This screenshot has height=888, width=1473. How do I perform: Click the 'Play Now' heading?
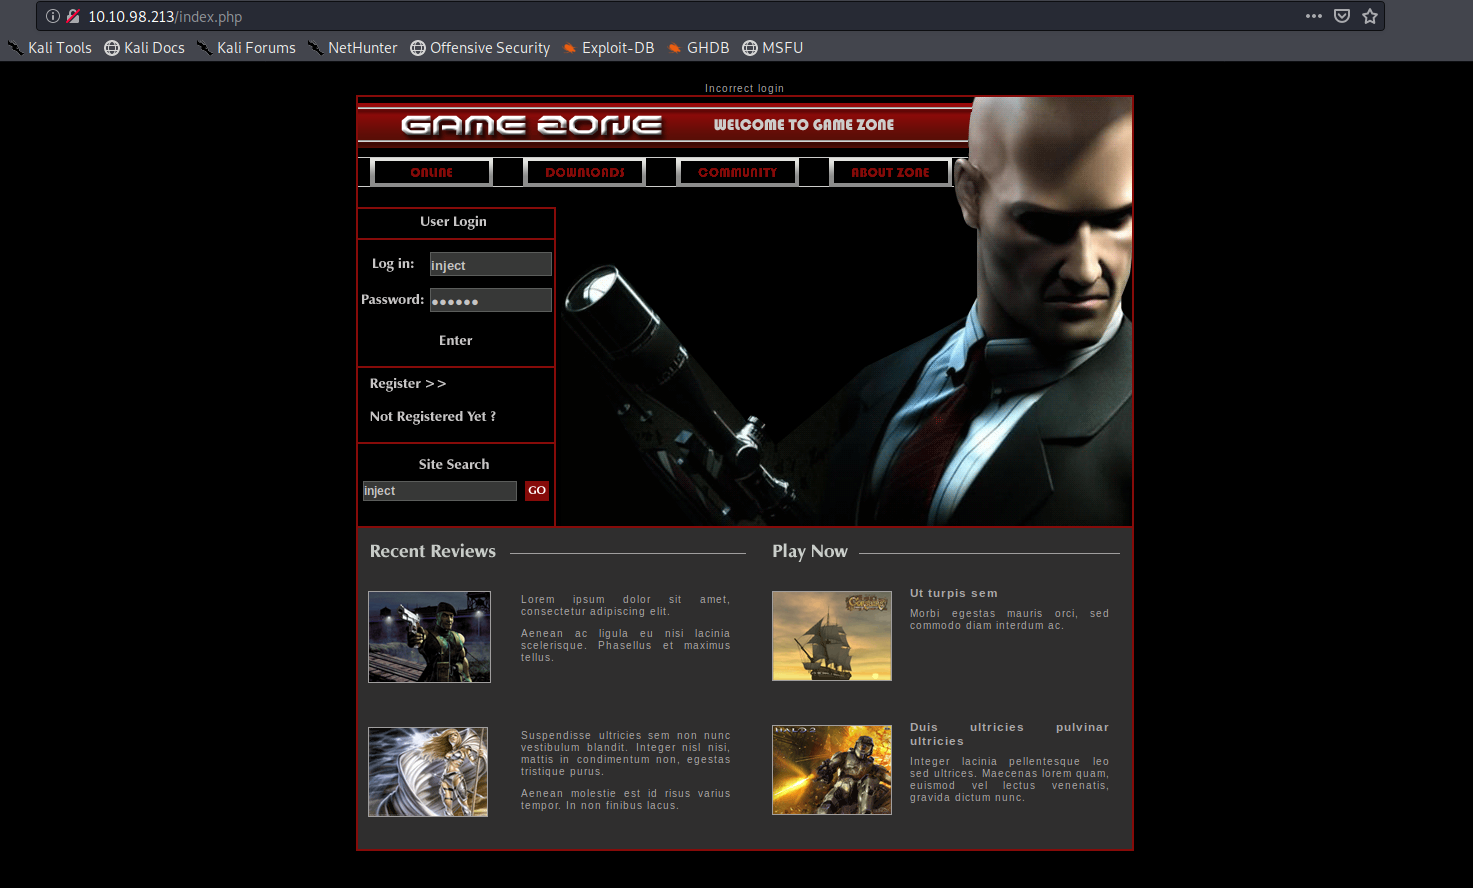810,552
